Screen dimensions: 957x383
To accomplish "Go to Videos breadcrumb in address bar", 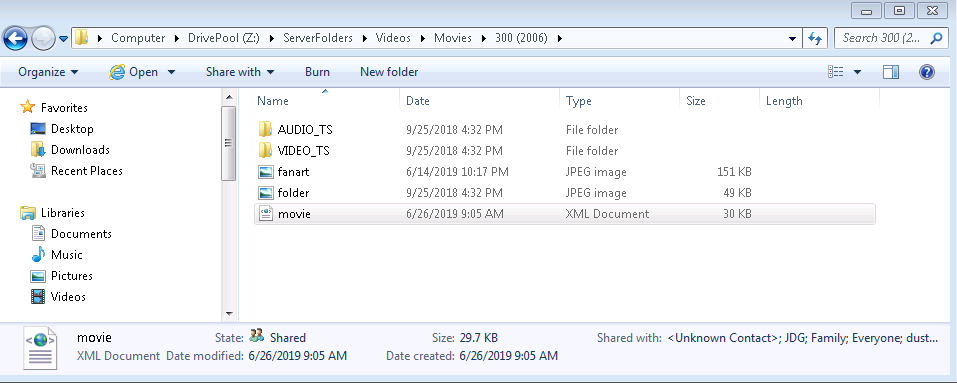I will coord(393,38).
